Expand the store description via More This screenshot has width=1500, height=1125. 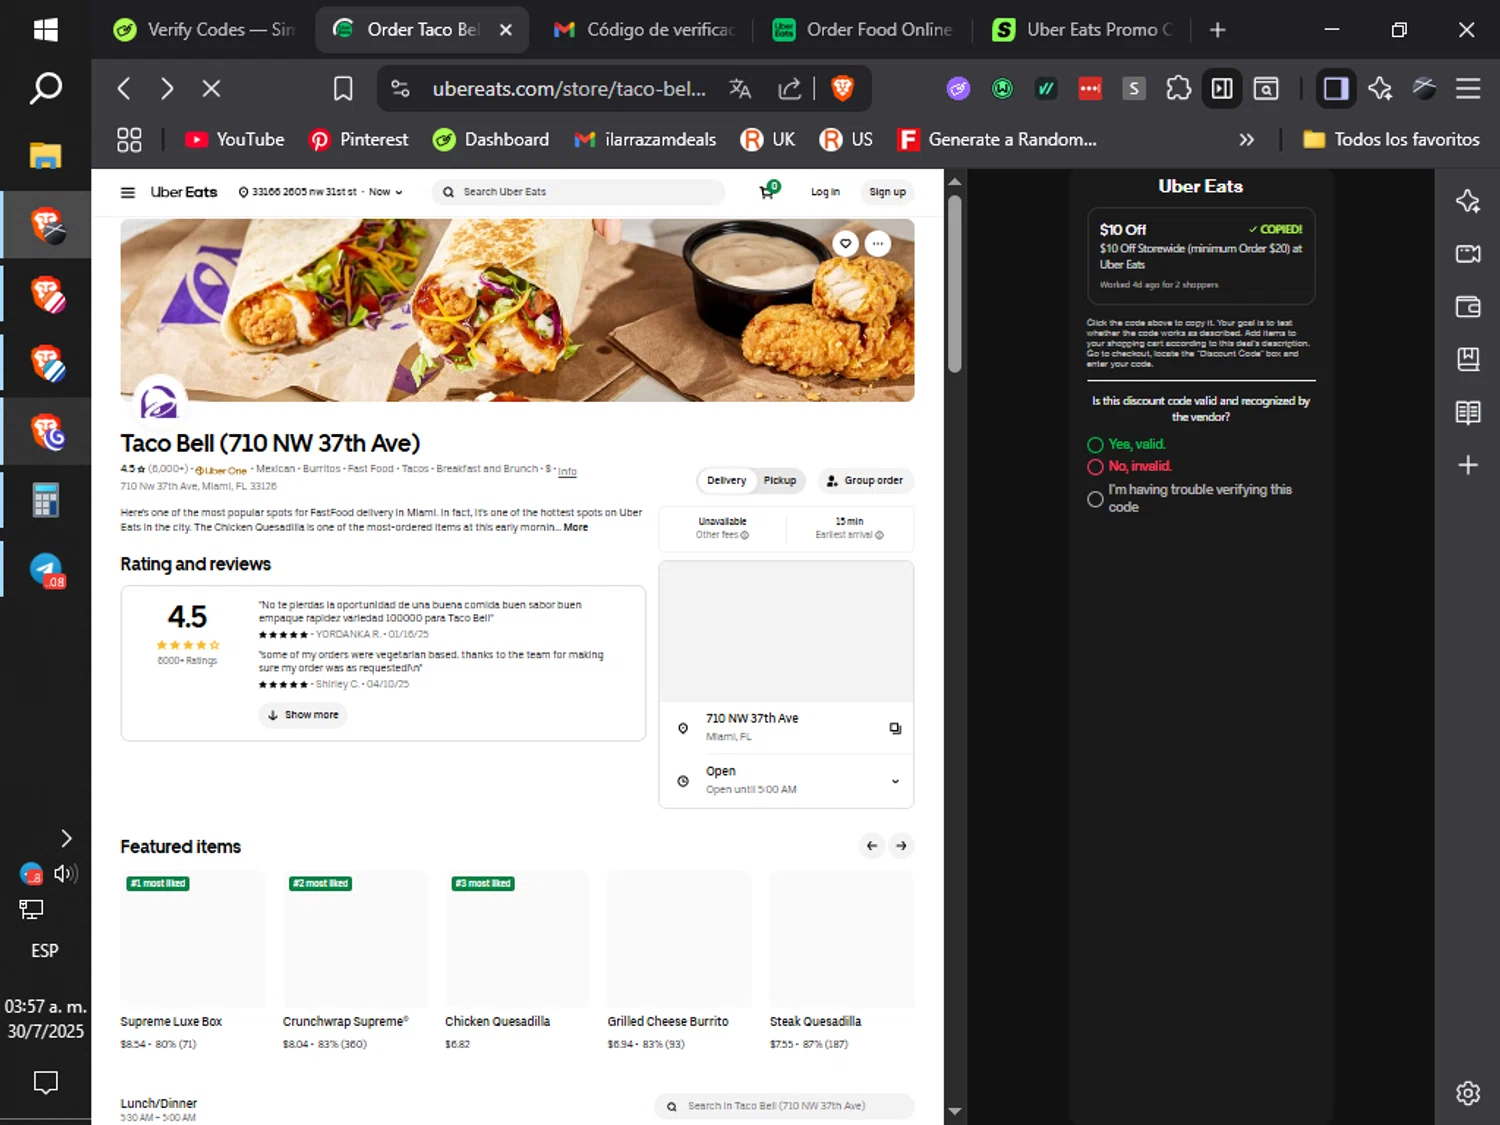[x=576, y=527]
